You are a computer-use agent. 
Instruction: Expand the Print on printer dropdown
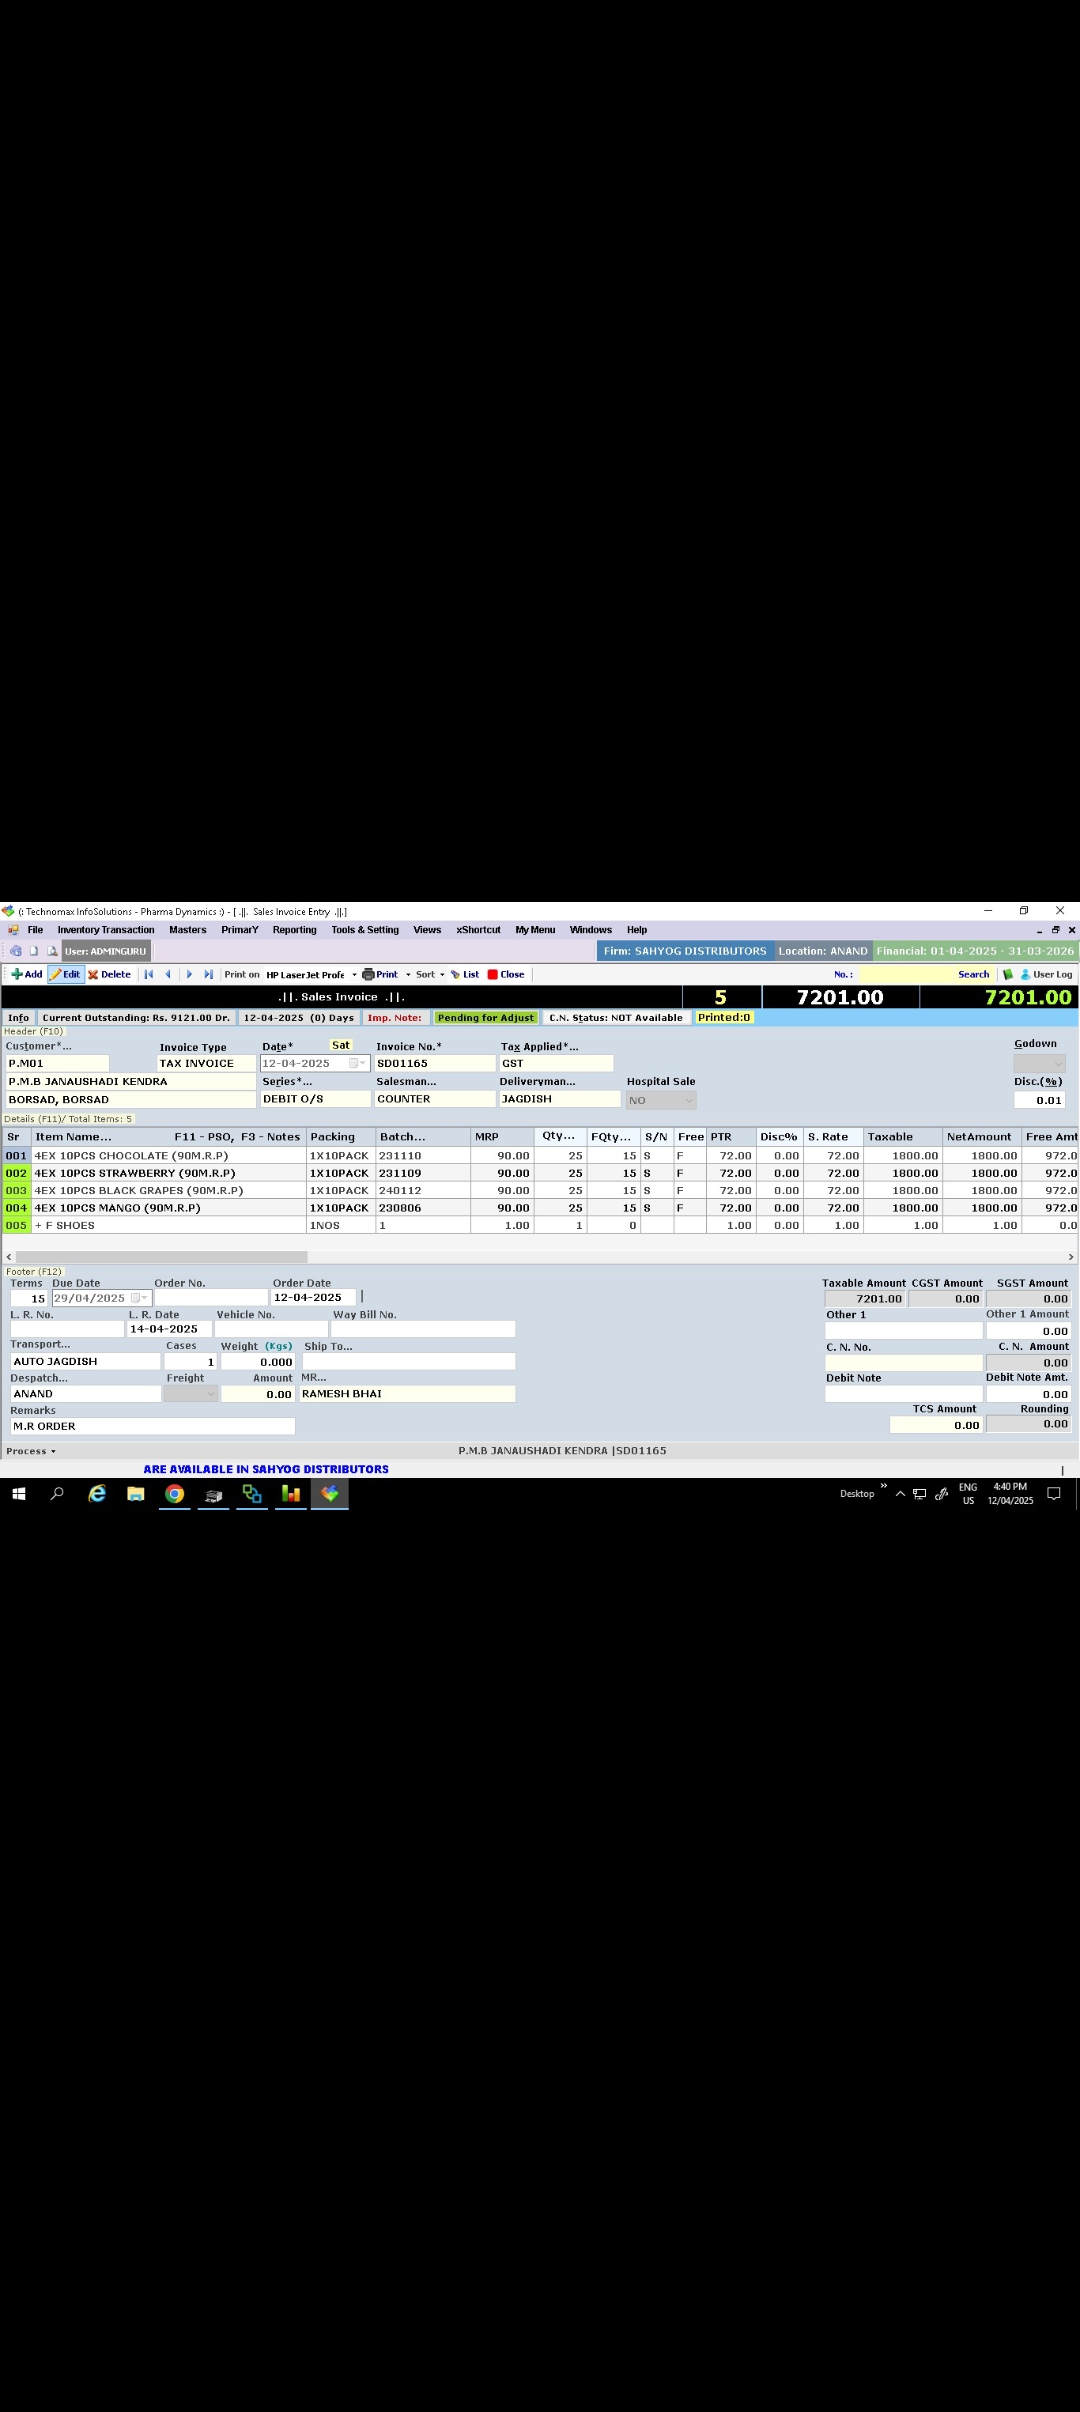point(354,974)
